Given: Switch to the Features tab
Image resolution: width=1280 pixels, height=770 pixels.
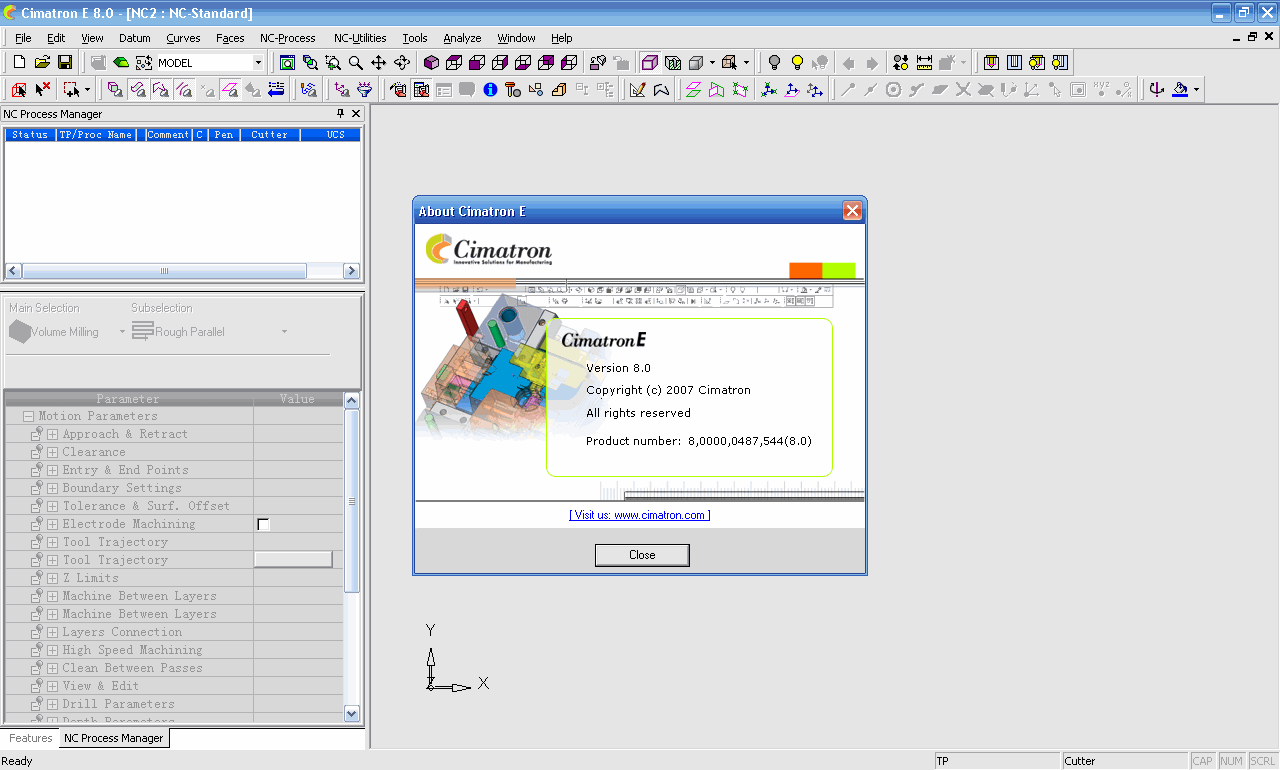Looking at the screenshot, I should click(31, 738).
